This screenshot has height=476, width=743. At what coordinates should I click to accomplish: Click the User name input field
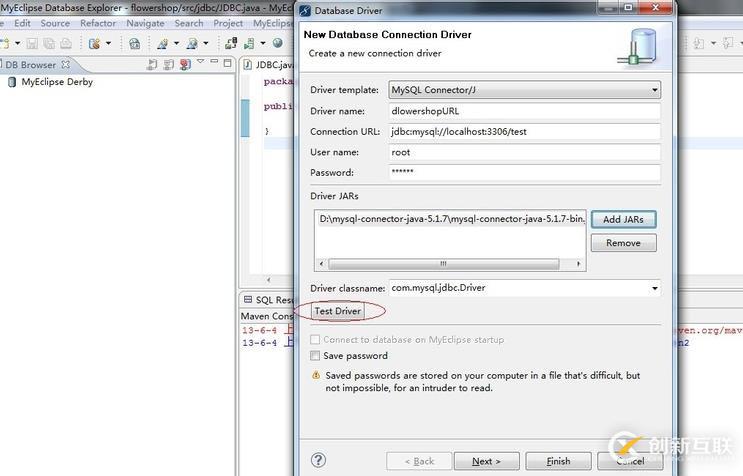point(525,152)
